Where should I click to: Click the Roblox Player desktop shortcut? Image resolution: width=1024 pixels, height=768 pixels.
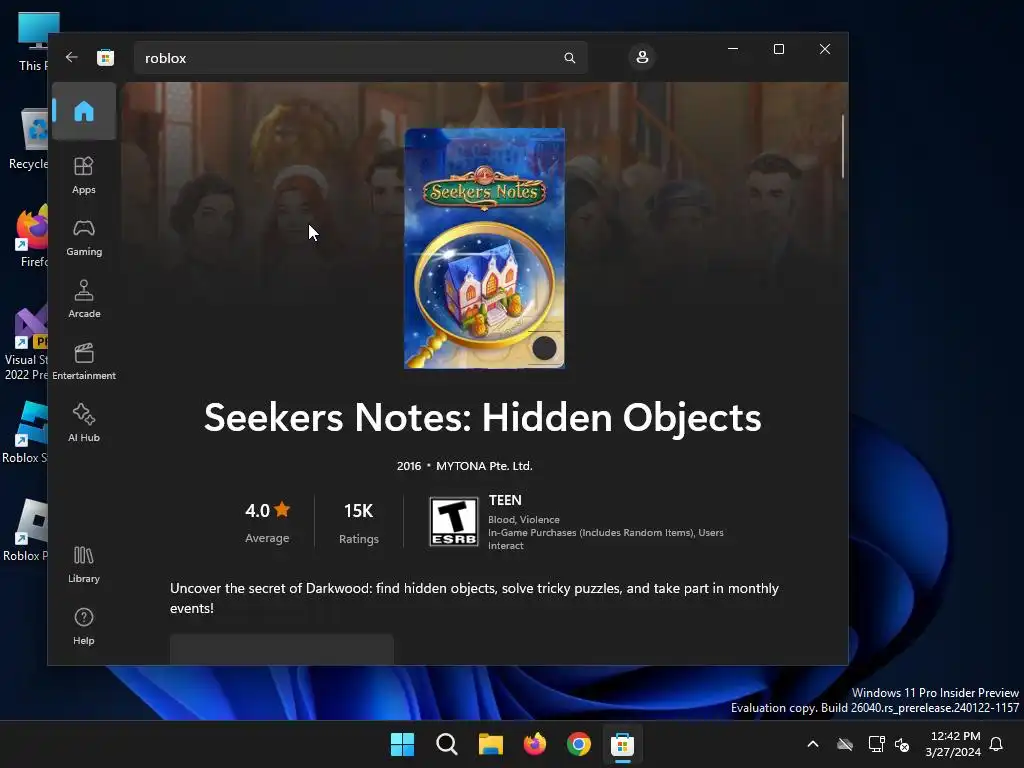[26, 530]
